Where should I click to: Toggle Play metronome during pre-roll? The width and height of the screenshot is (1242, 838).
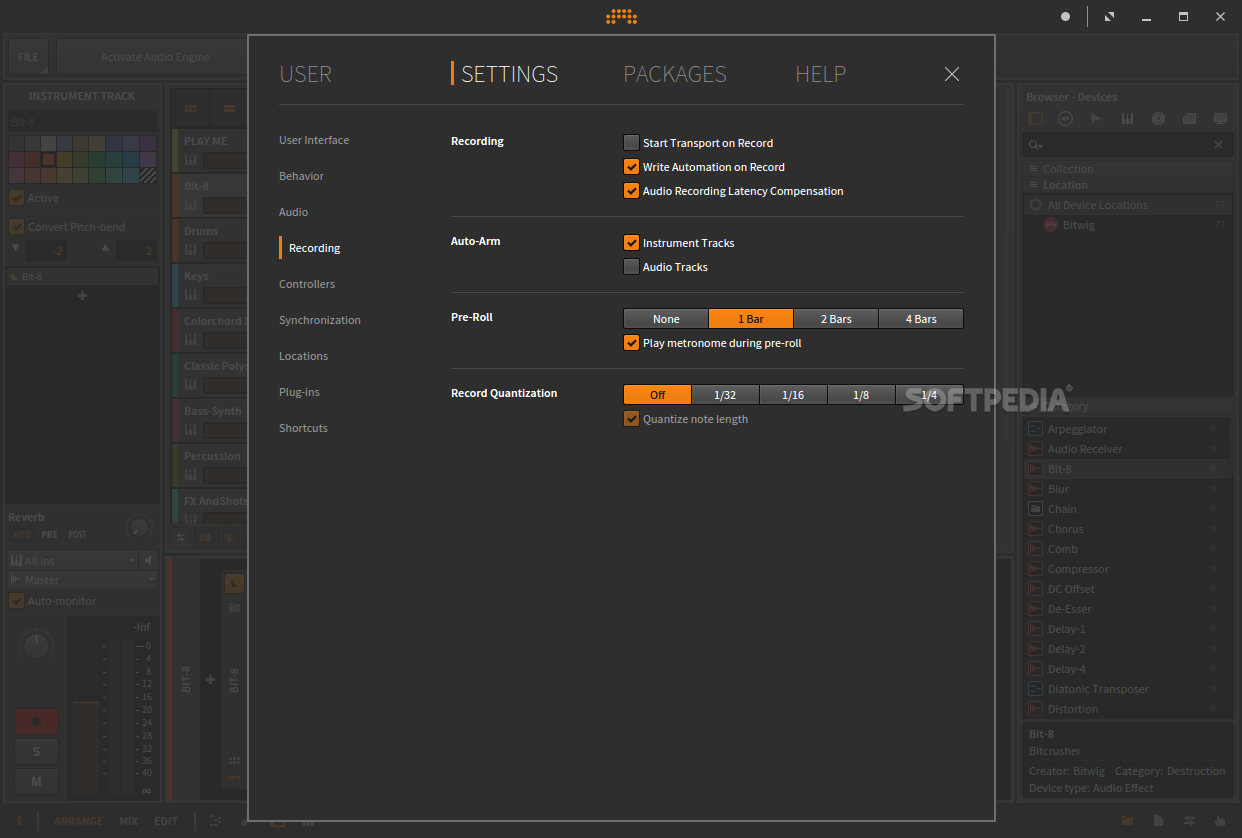coord(631,343)
